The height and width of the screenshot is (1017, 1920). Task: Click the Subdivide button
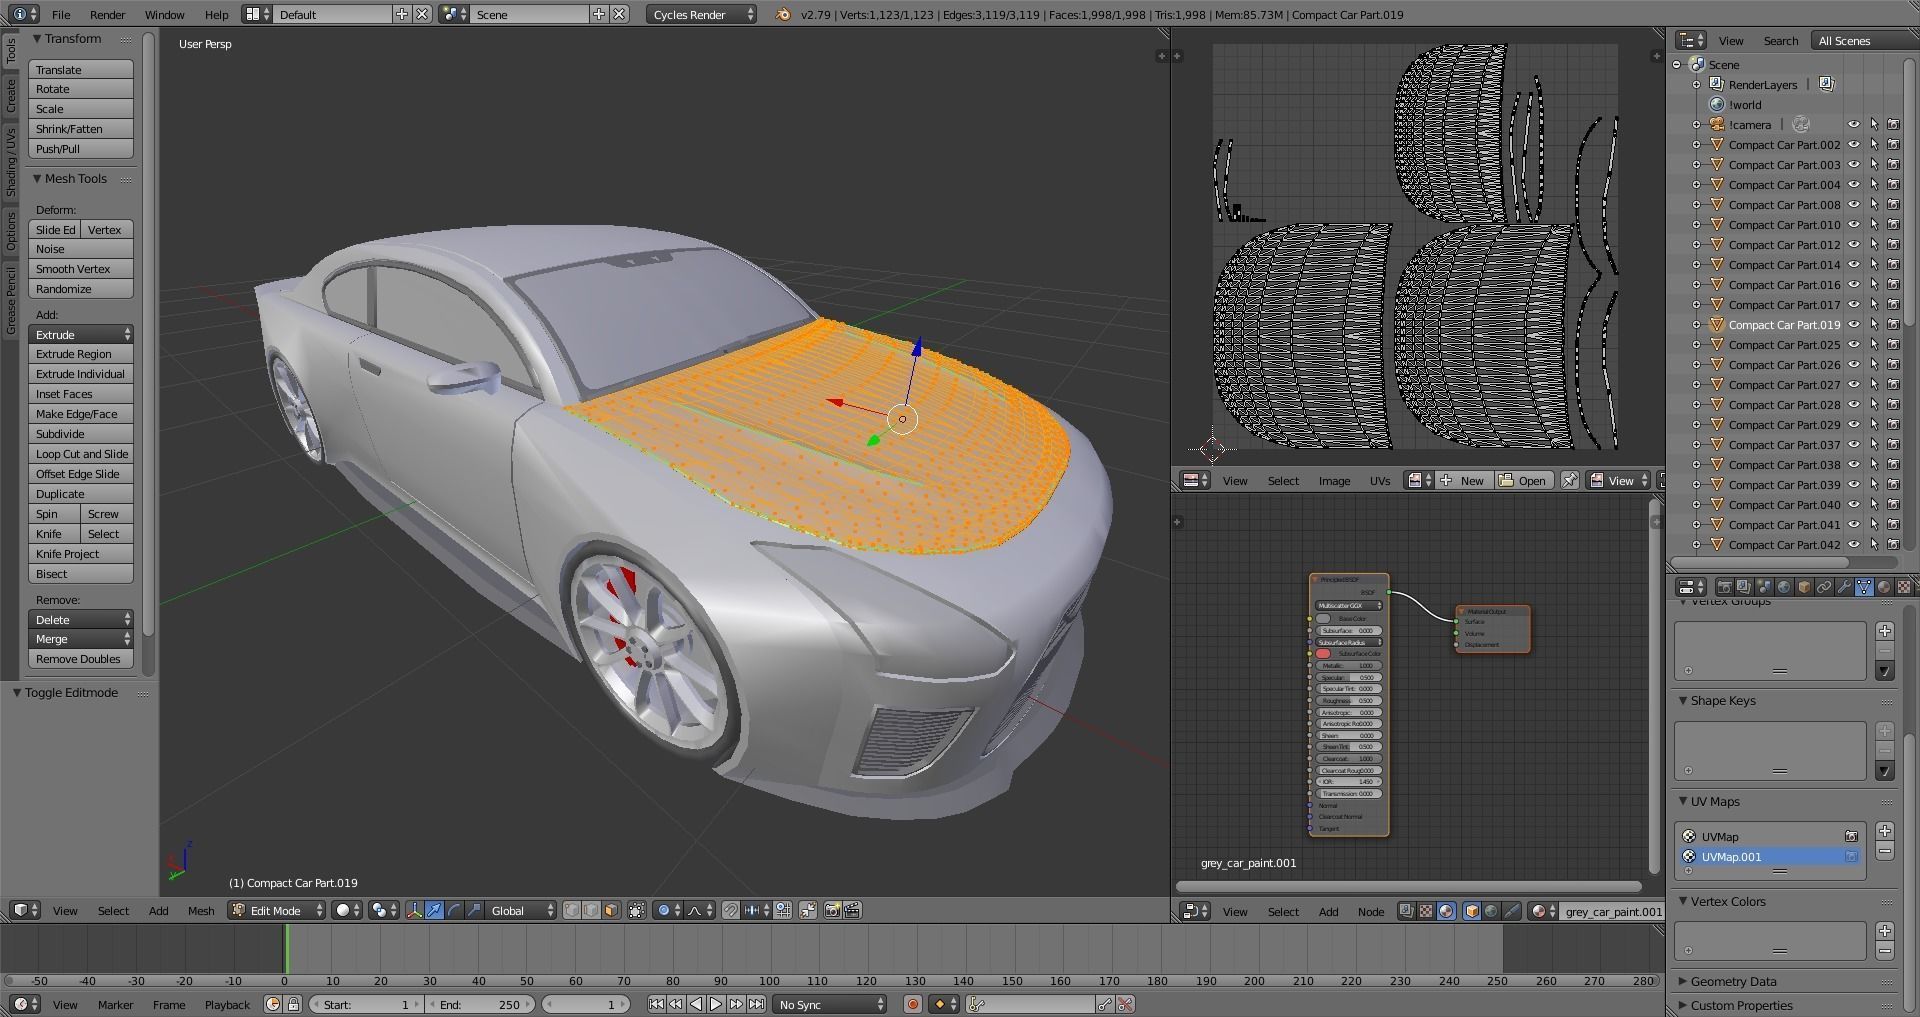click(x=81, y=434)
